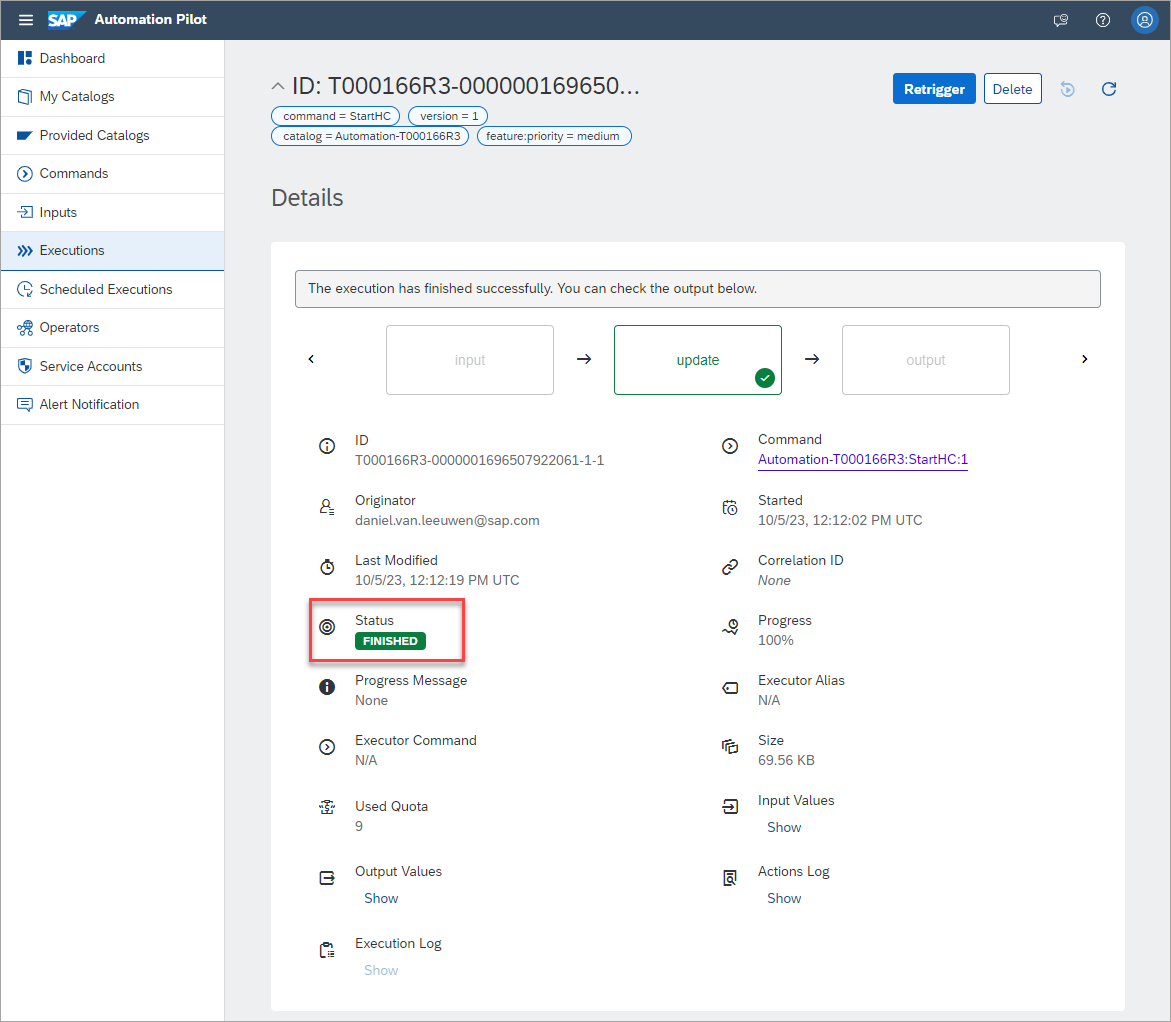Click the 'version = 1' tag
The height and width of the screenshot is (1022, 1171).
tap(448, 116)
